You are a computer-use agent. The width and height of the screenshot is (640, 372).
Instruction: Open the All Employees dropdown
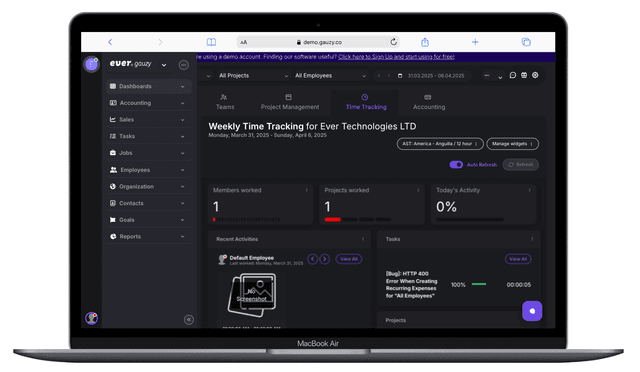(x=330, y=76)
